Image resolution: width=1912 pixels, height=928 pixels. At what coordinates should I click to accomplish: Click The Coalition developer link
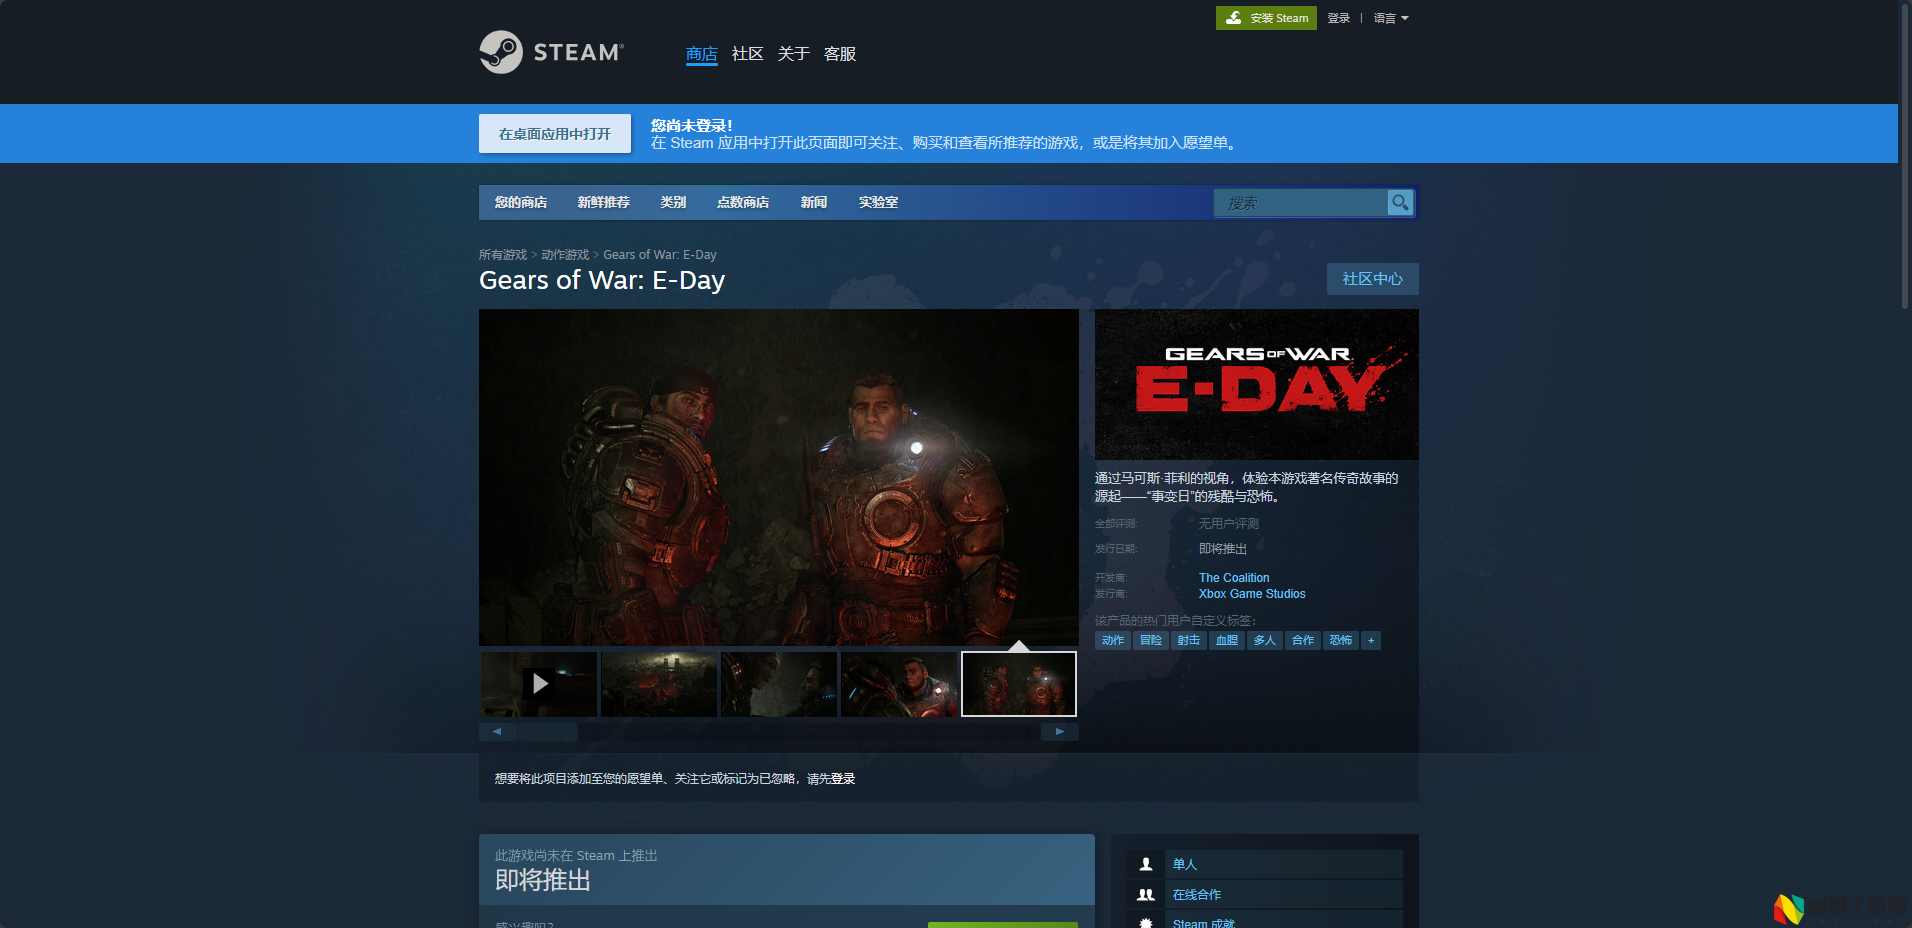pos(1234,578)
